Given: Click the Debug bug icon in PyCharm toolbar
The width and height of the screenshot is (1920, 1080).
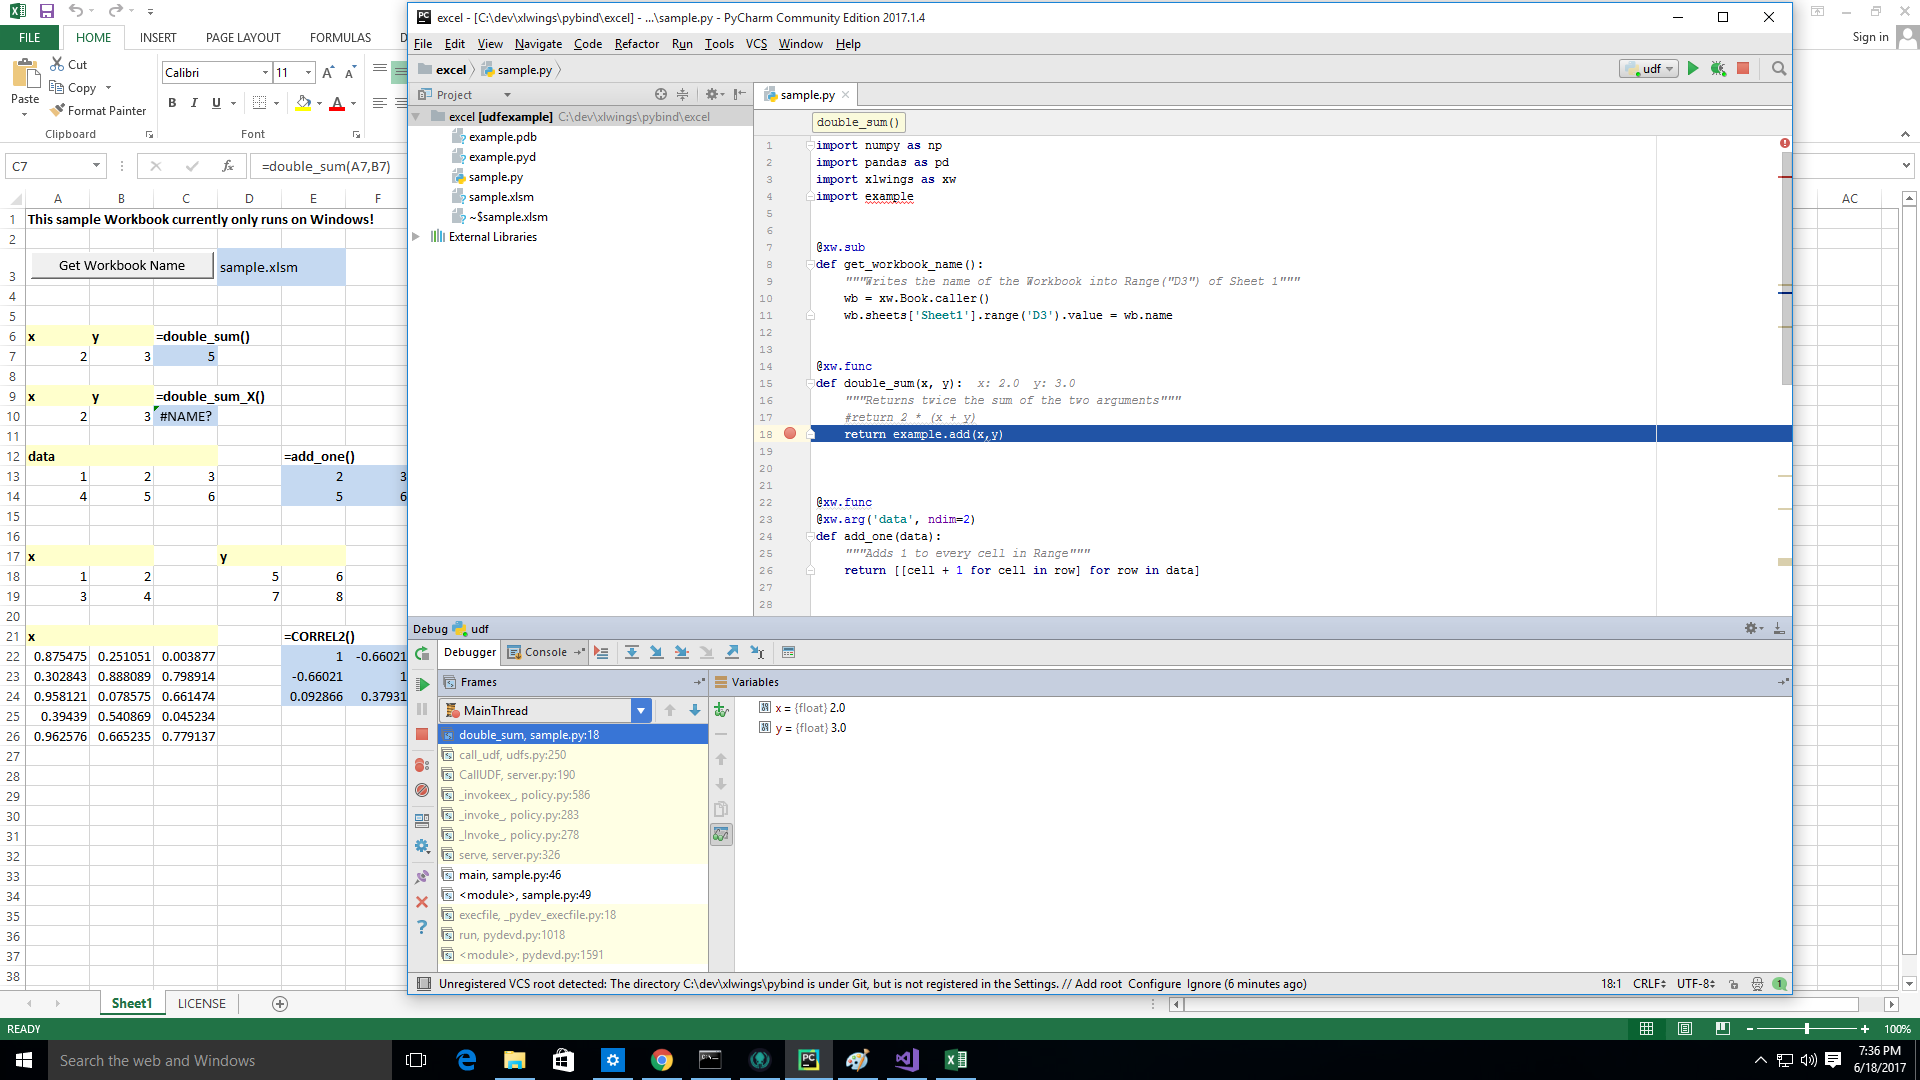Looking at the screenshot, I should coord(1718,69).
